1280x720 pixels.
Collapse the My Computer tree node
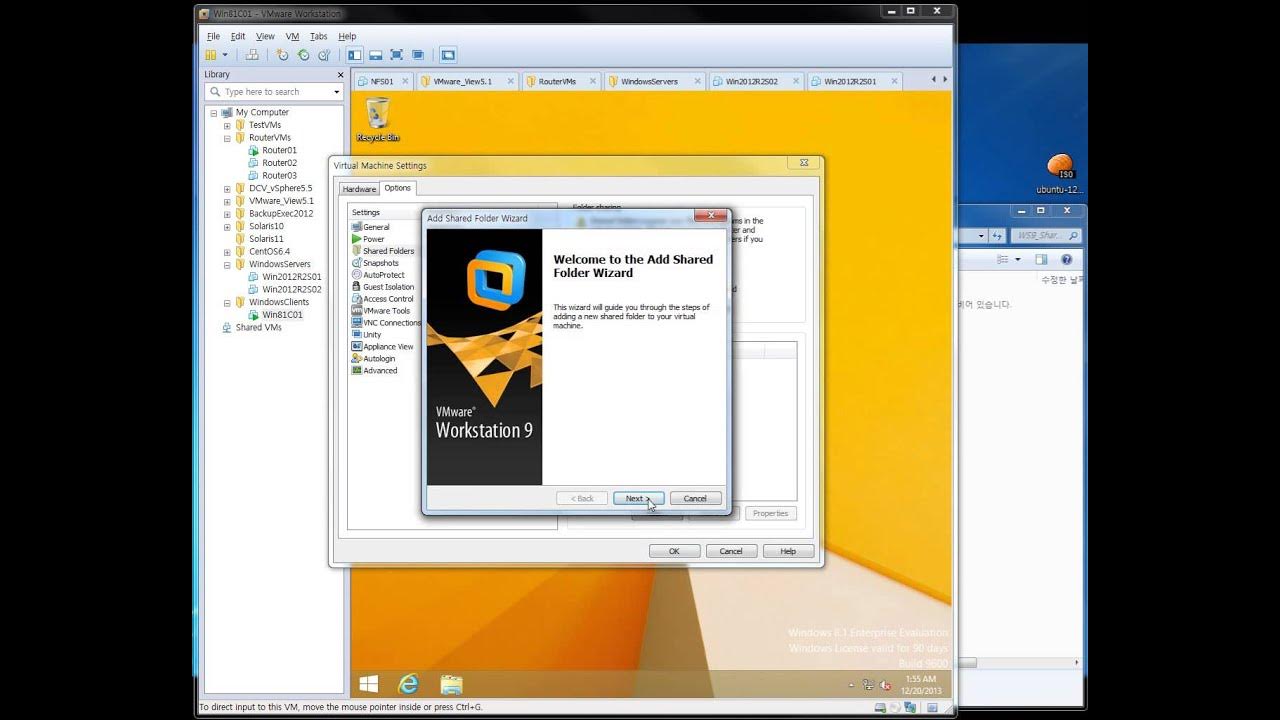coord(214,113)
